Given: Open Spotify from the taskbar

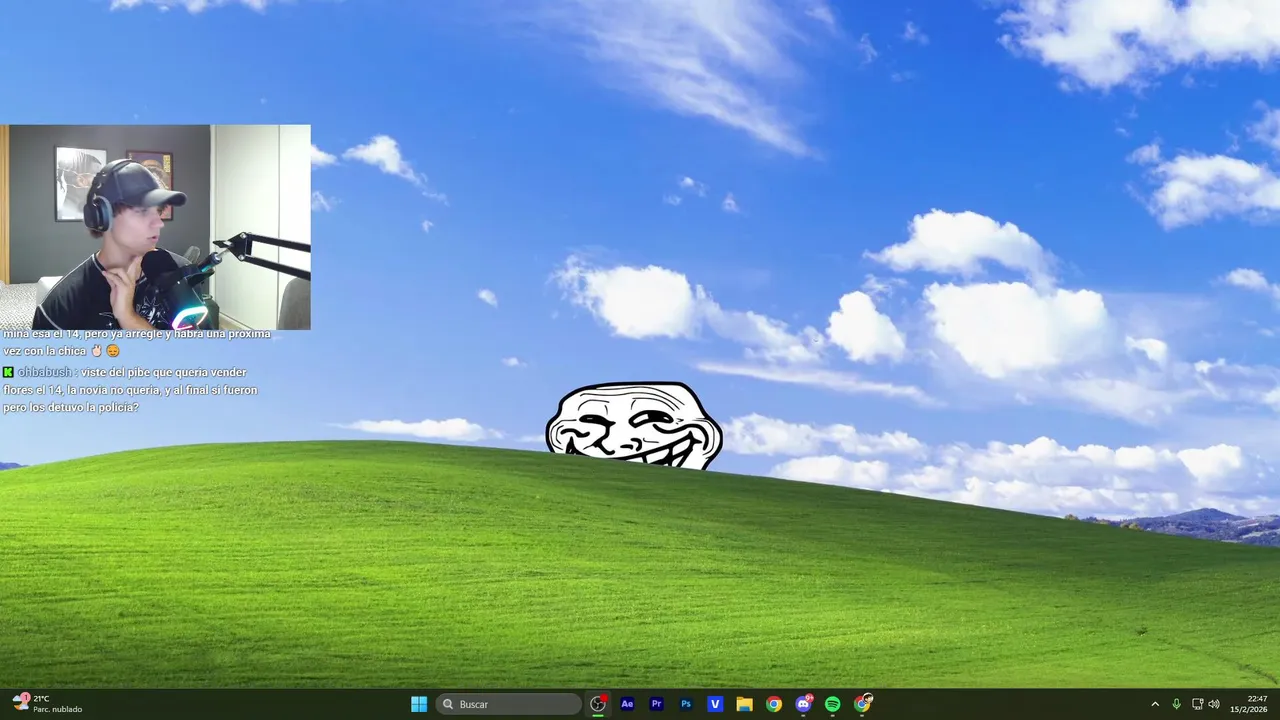Looking at the screenshot, I should [832, 704].
